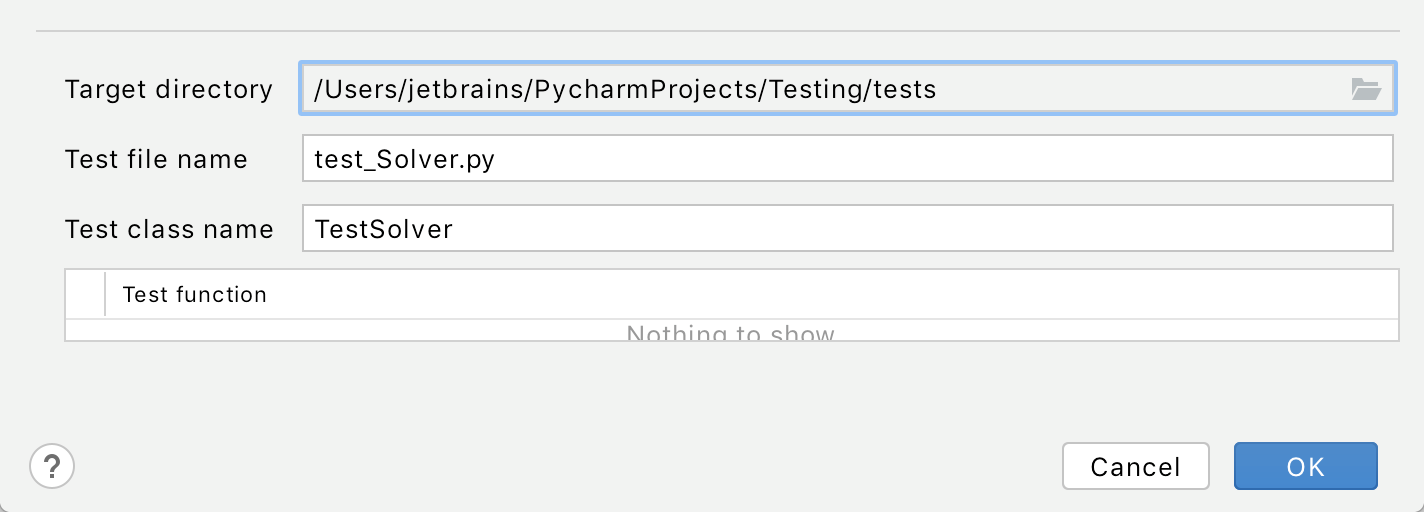Screen dimensions: 1424x512
Task: Click the divider left of Test function header
Action: click(x=105, y=294)
